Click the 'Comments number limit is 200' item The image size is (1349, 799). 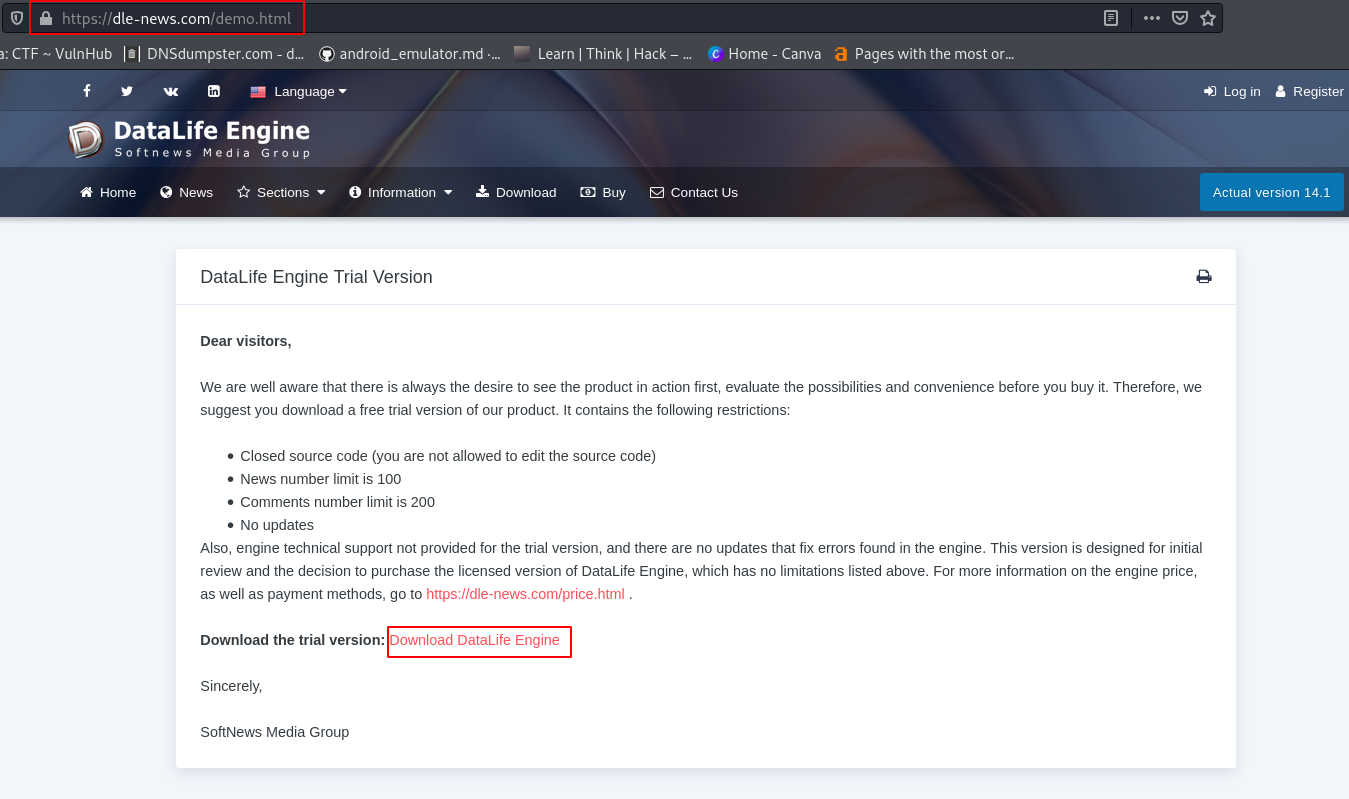pyautogui.click(x=337, y=502)
